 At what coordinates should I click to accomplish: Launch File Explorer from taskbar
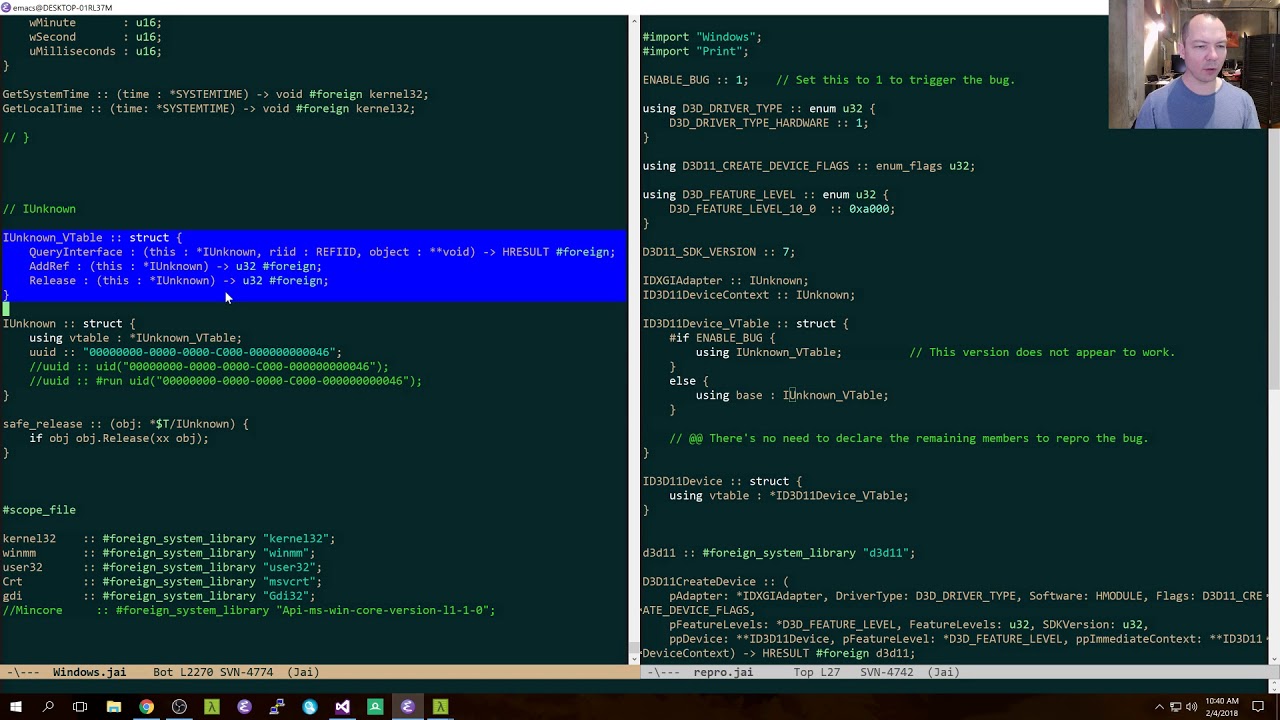[114, 707]
